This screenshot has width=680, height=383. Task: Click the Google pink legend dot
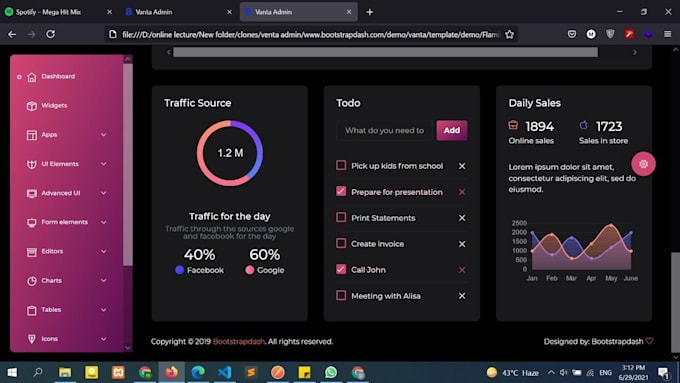249,270
